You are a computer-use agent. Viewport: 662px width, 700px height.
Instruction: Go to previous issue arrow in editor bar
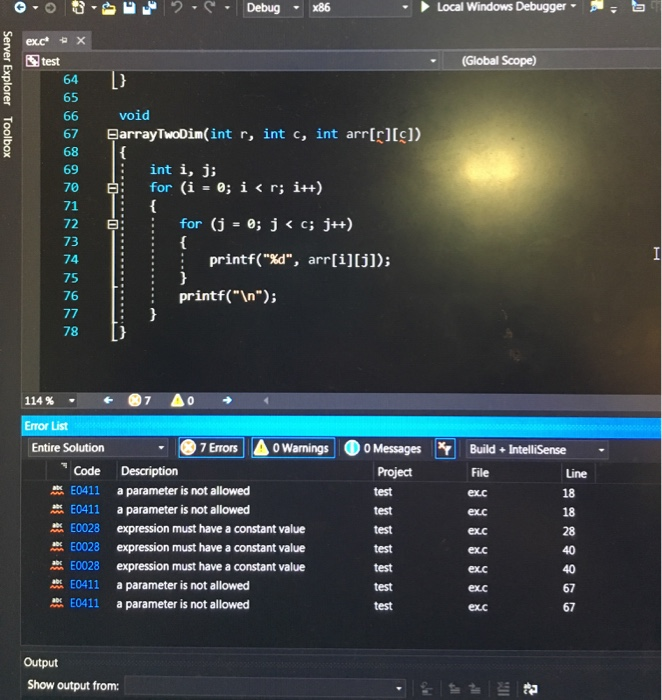(108, 400)
